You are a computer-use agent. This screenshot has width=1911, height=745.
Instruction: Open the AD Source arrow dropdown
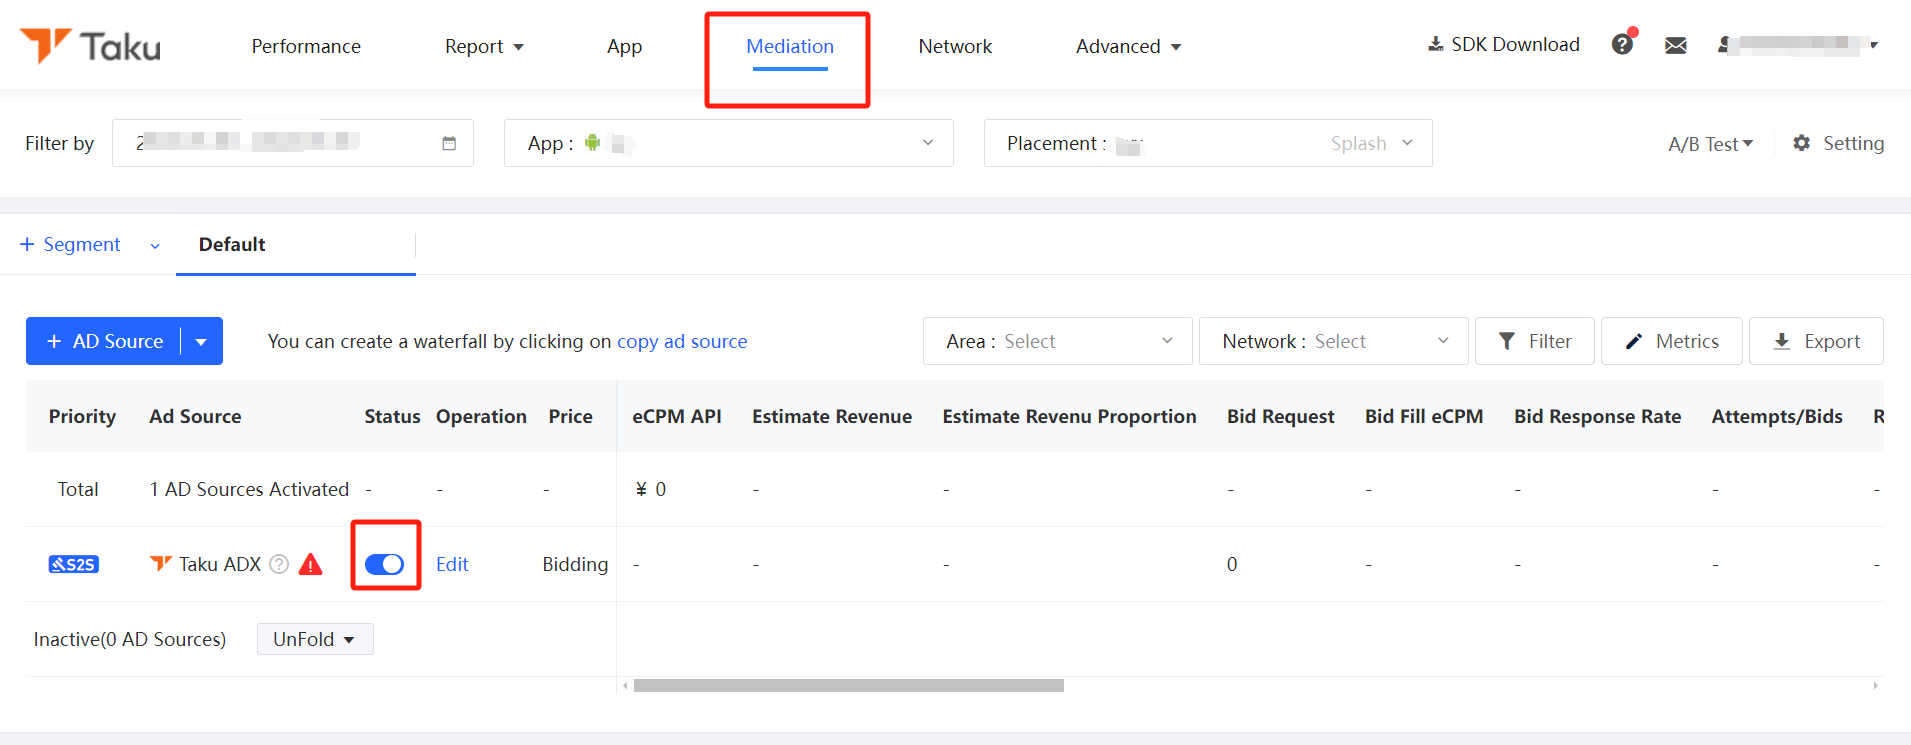pyautogui.click(x=201, y=341)
